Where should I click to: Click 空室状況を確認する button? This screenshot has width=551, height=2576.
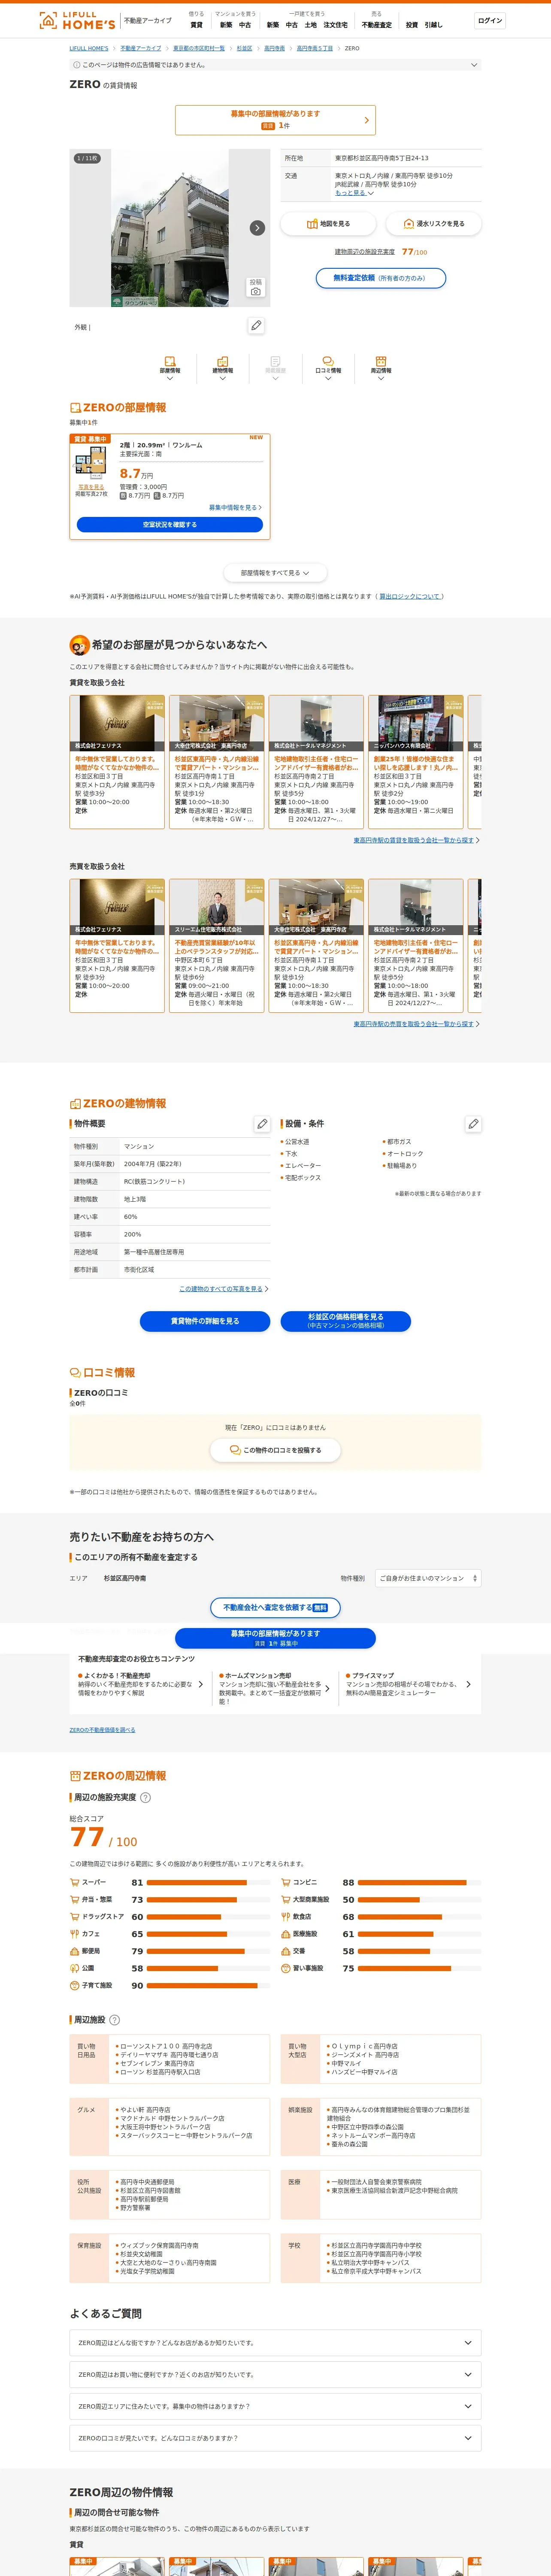click(170, 524)
